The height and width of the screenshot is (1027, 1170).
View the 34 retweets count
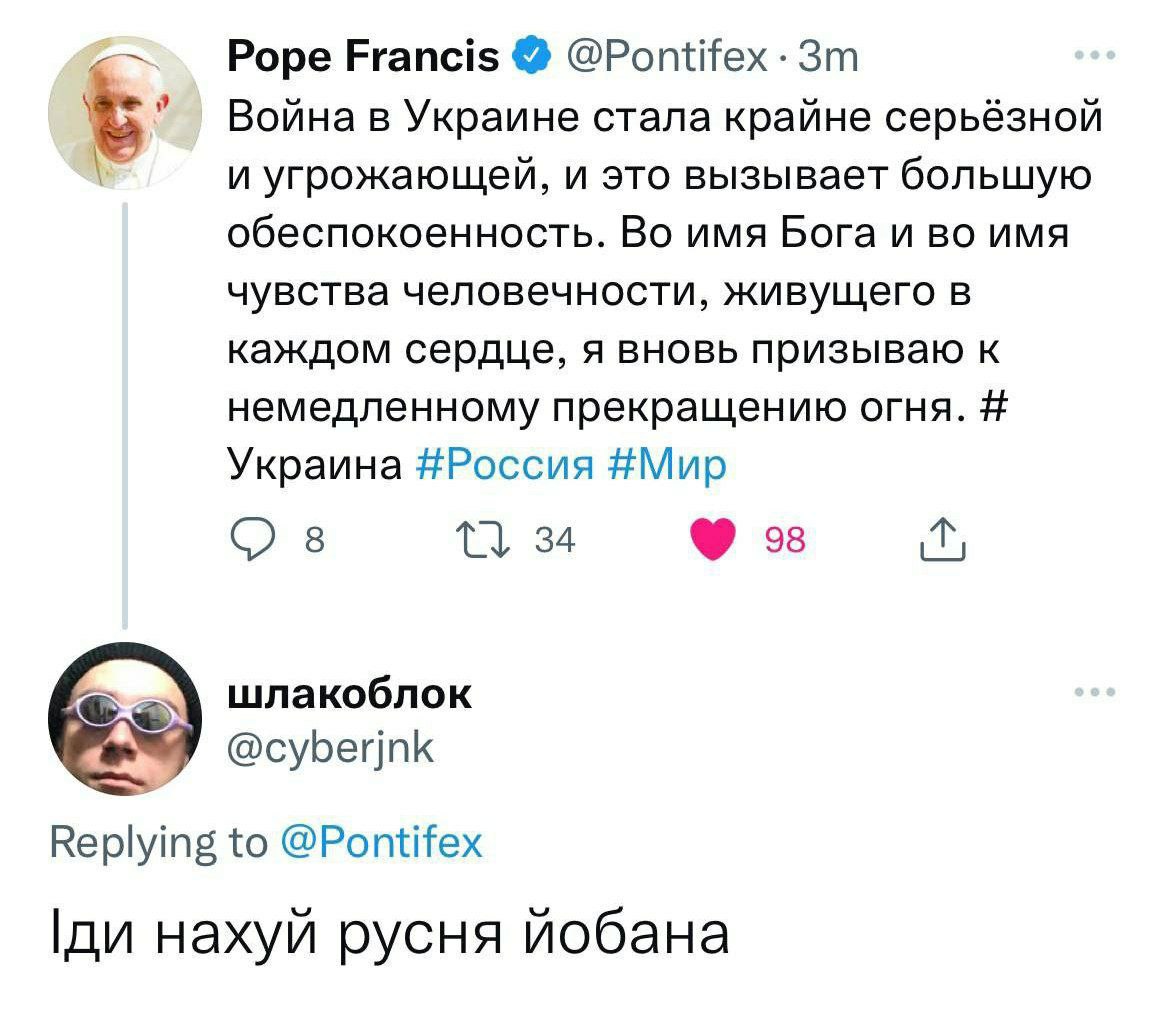click(555, 540)
